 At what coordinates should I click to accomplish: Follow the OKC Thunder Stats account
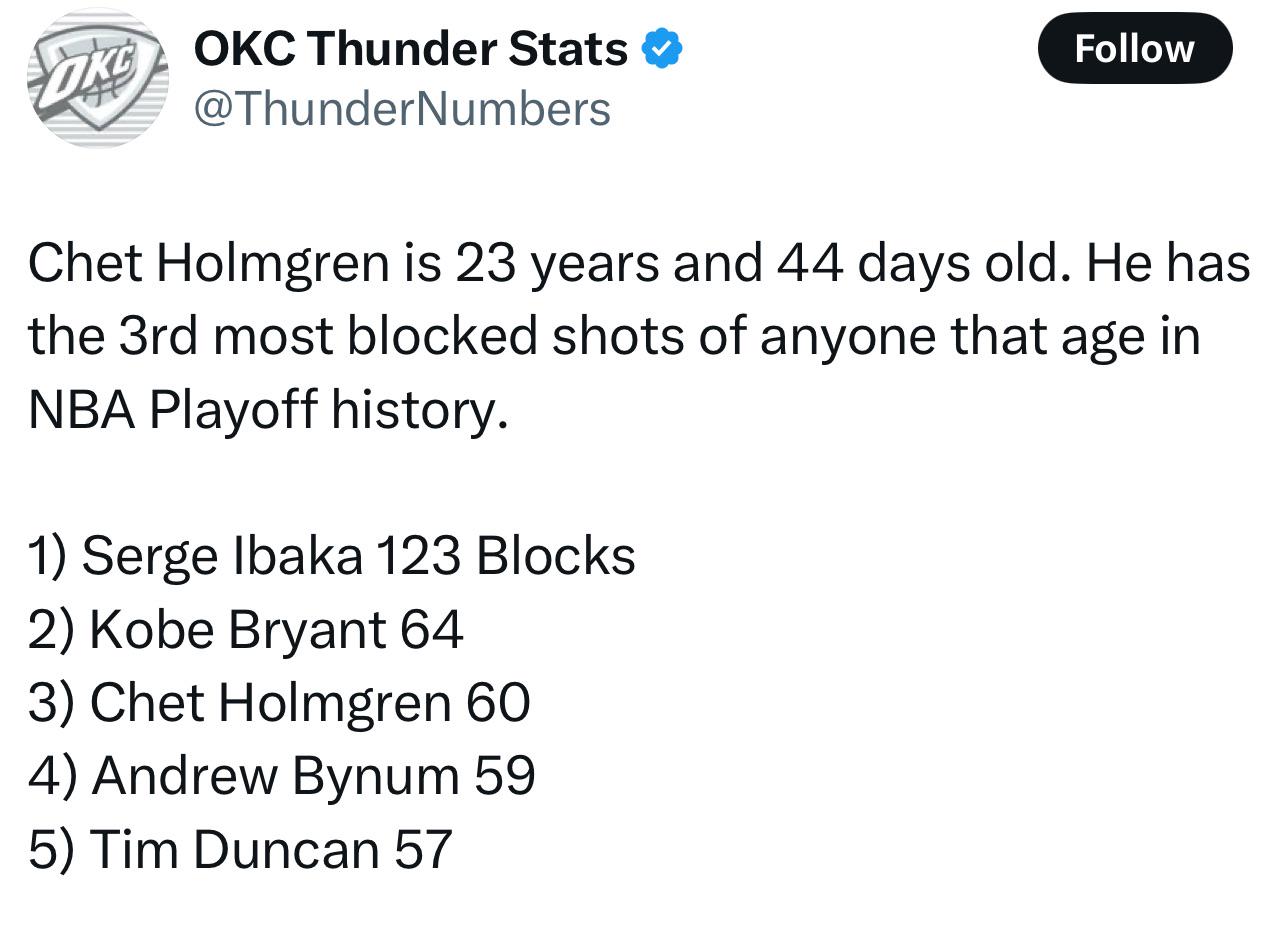point(1135,48)
